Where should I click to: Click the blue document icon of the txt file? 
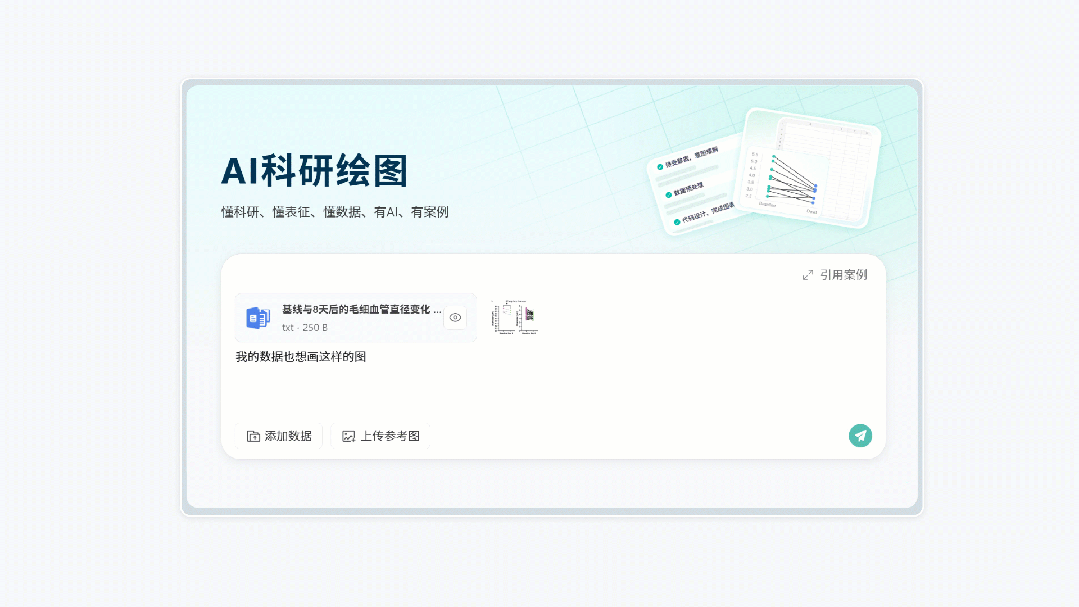click(x=258, y=318)
